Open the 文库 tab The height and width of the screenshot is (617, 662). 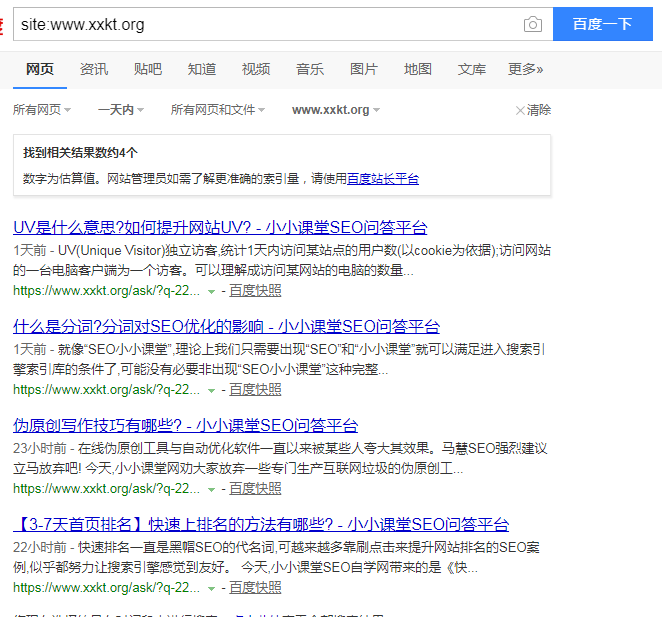pos(472,69)
